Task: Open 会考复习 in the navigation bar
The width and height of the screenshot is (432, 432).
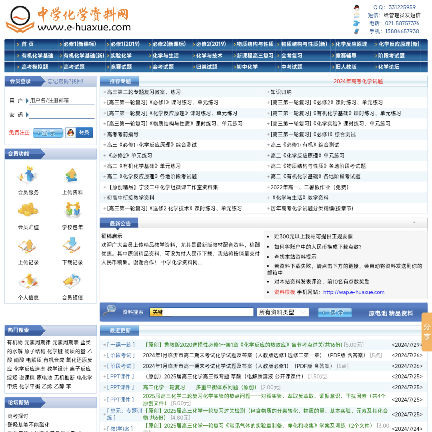Action: pos(292,55)
